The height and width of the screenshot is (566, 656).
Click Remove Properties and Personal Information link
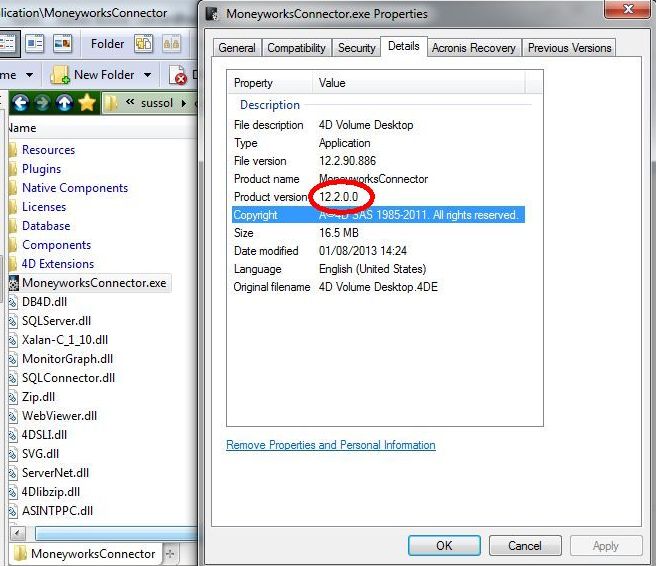click(331, 445)
